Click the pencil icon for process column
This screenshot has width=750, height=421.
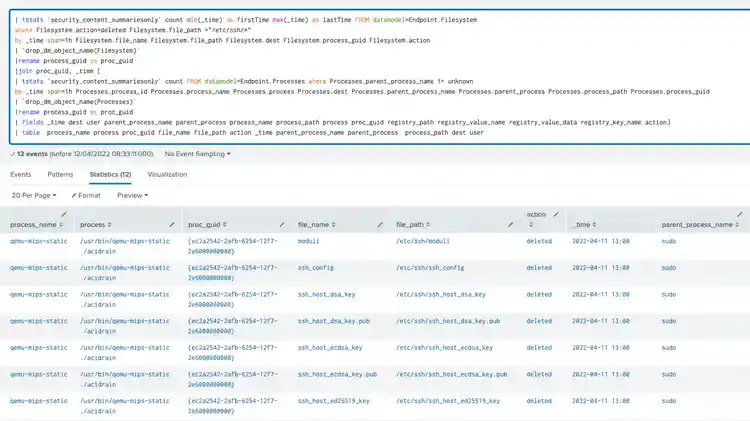pos(171,225)
